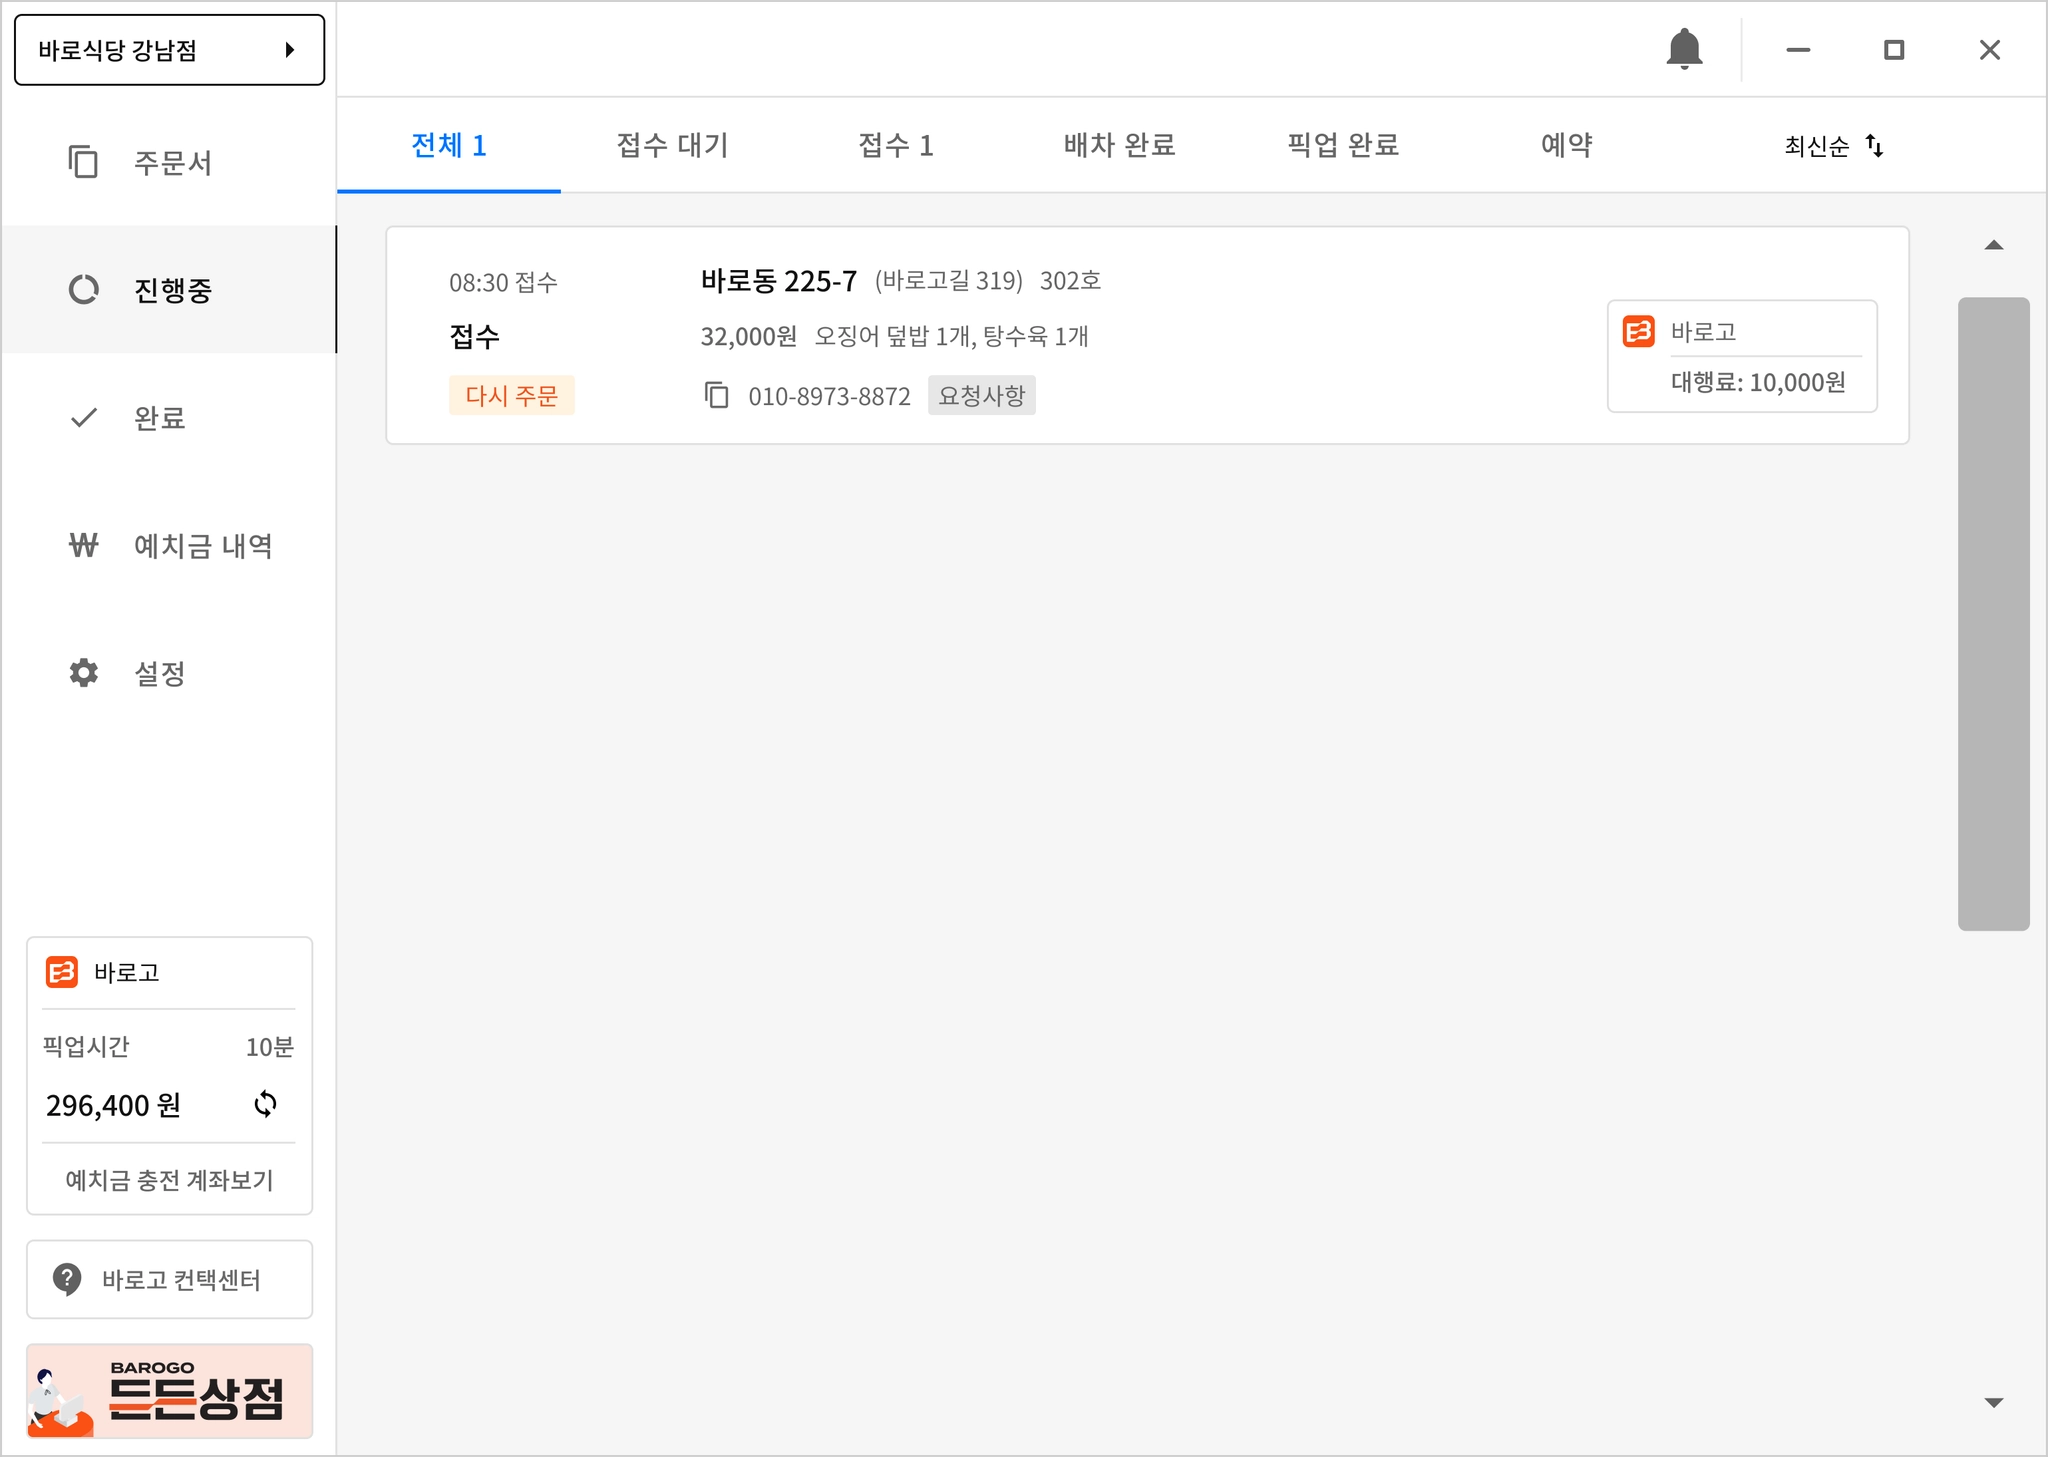Open 예치금 내역 with won icon

[x=168, y=545]
